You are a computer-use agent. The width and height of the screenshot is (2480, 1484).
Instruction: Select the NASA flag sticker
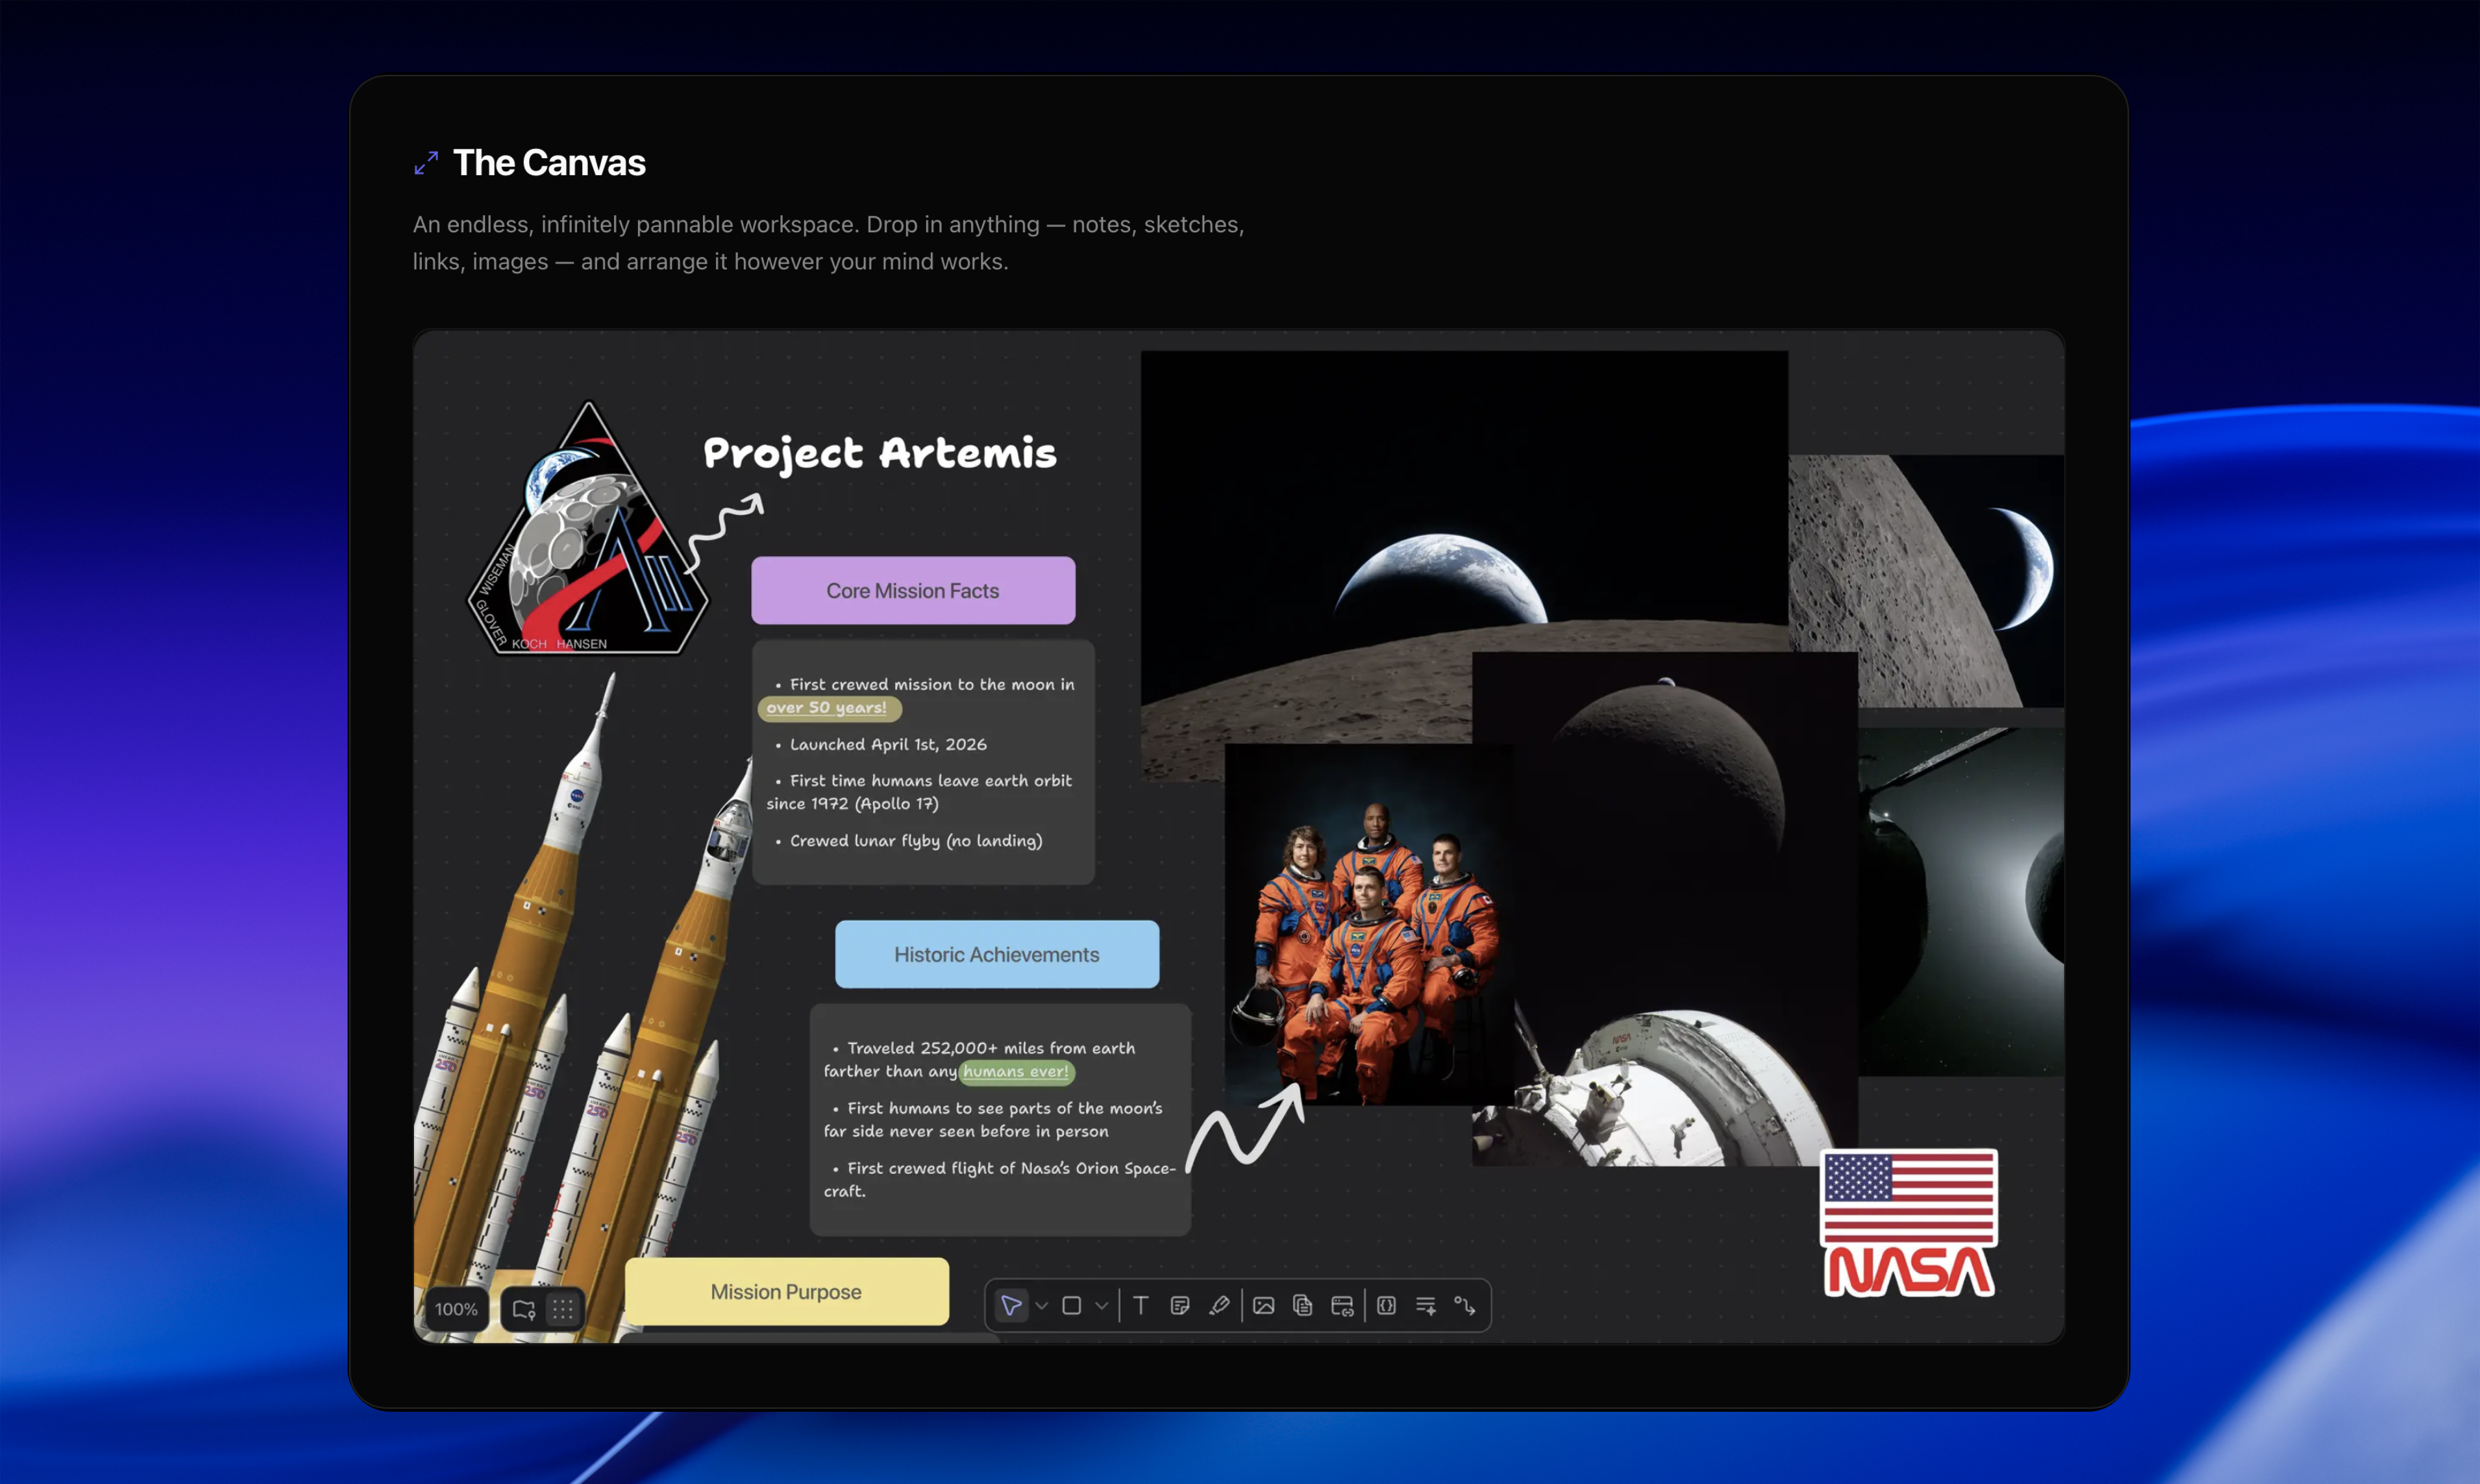pyautogui.click(x=1909, y=1223)
